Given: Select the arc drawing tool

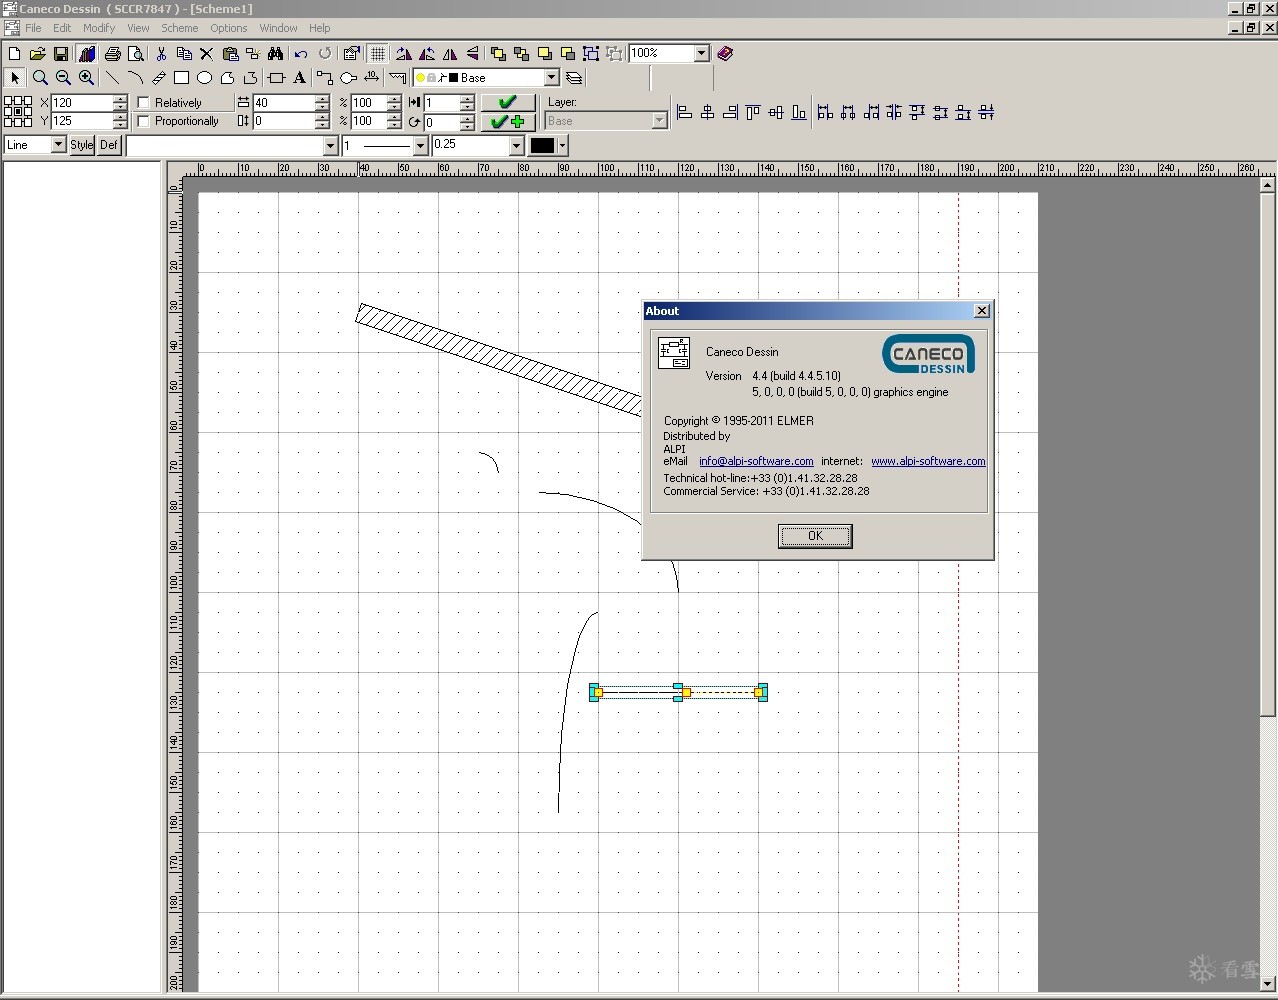Looking at the screenshot, I should pos(135,78).
